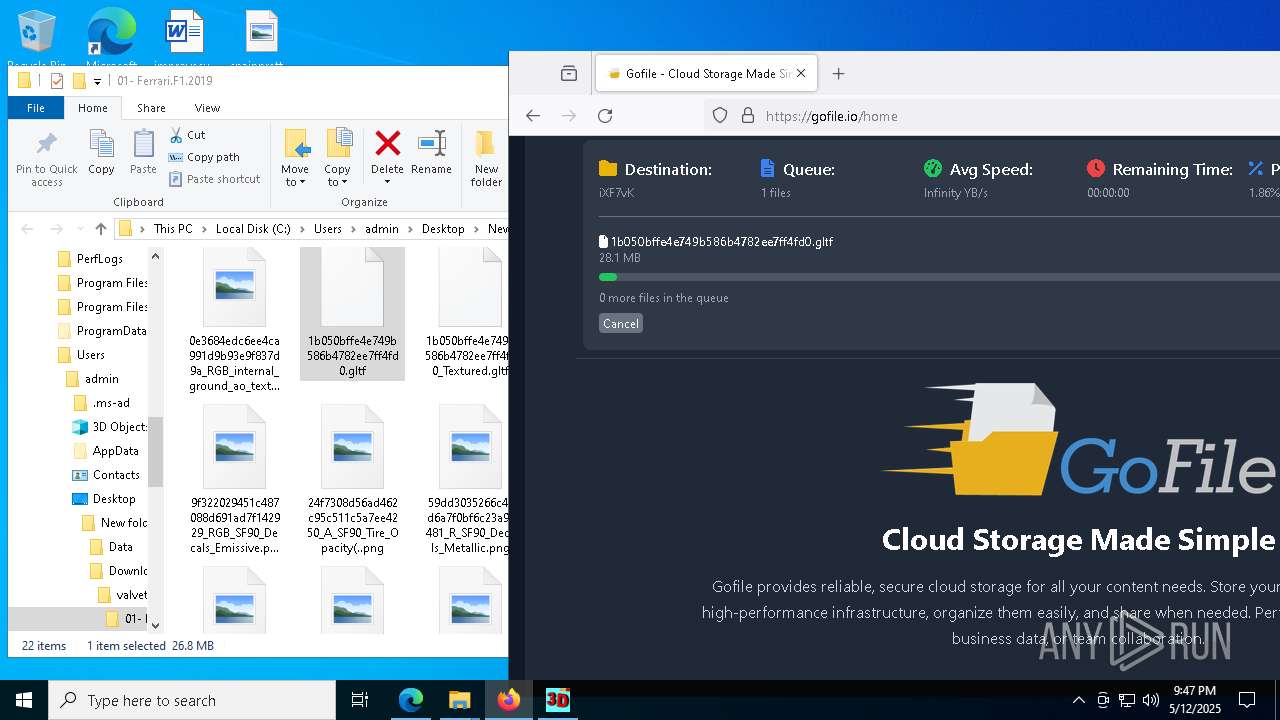Click the Firefox taskbar icon
The width and height of the screenshot is (1280, 720).
(509, 700)
